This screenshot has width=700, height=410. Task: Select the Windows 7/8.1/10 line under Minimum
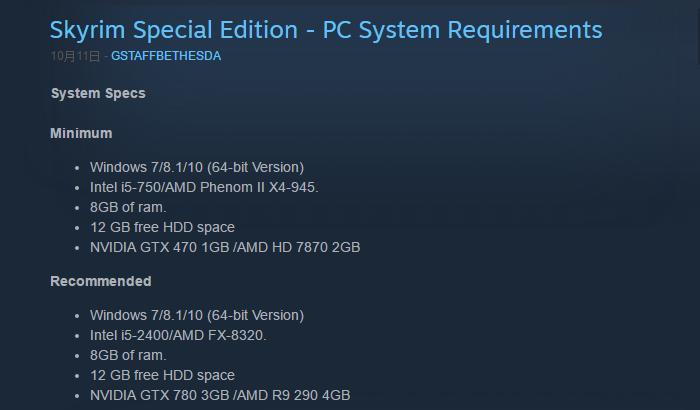point(197,167)
